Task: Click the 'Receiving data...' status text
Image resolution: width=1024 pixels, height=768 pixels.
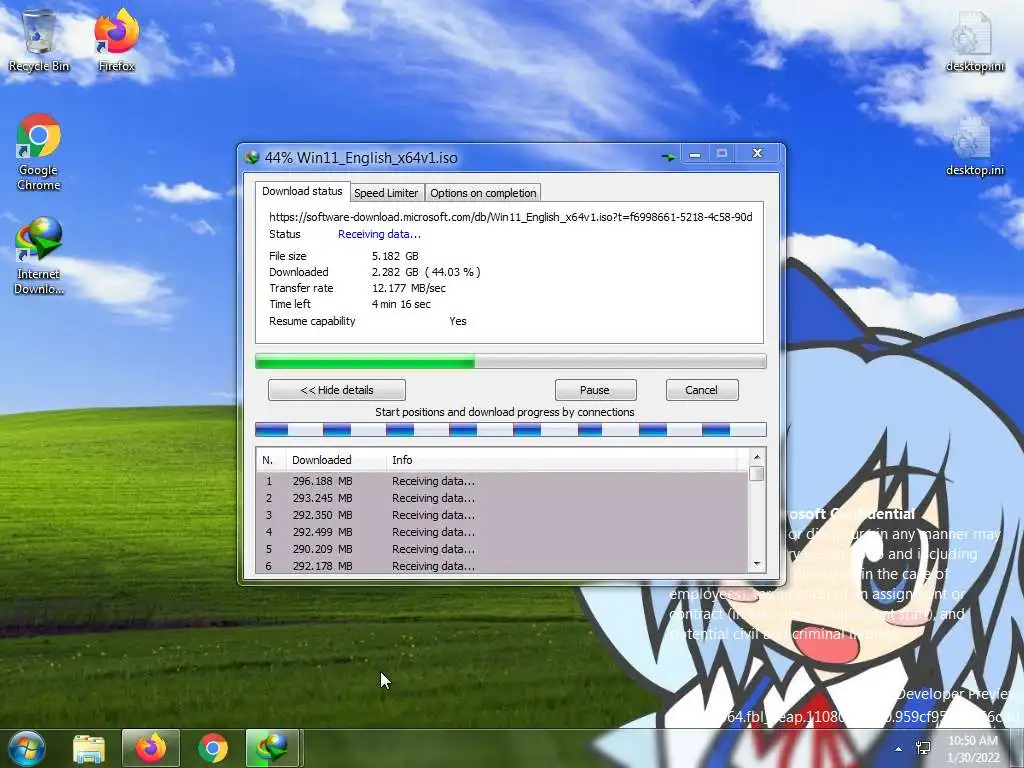Action: tap(379, 234)
